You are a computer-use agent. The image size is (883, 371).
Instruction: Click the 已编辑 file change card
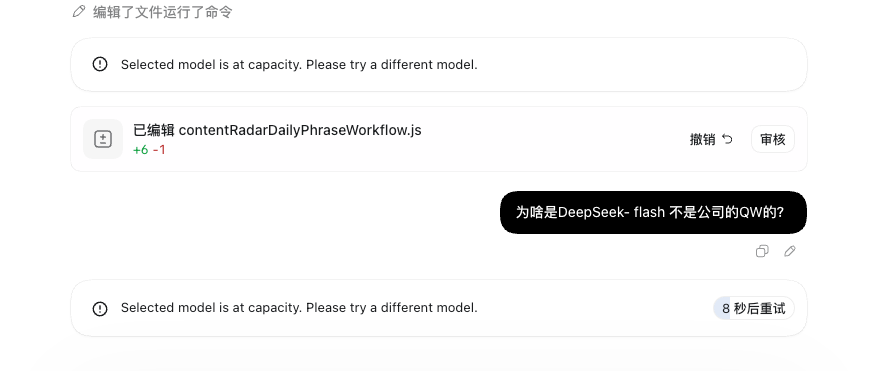tap(439, 139)
